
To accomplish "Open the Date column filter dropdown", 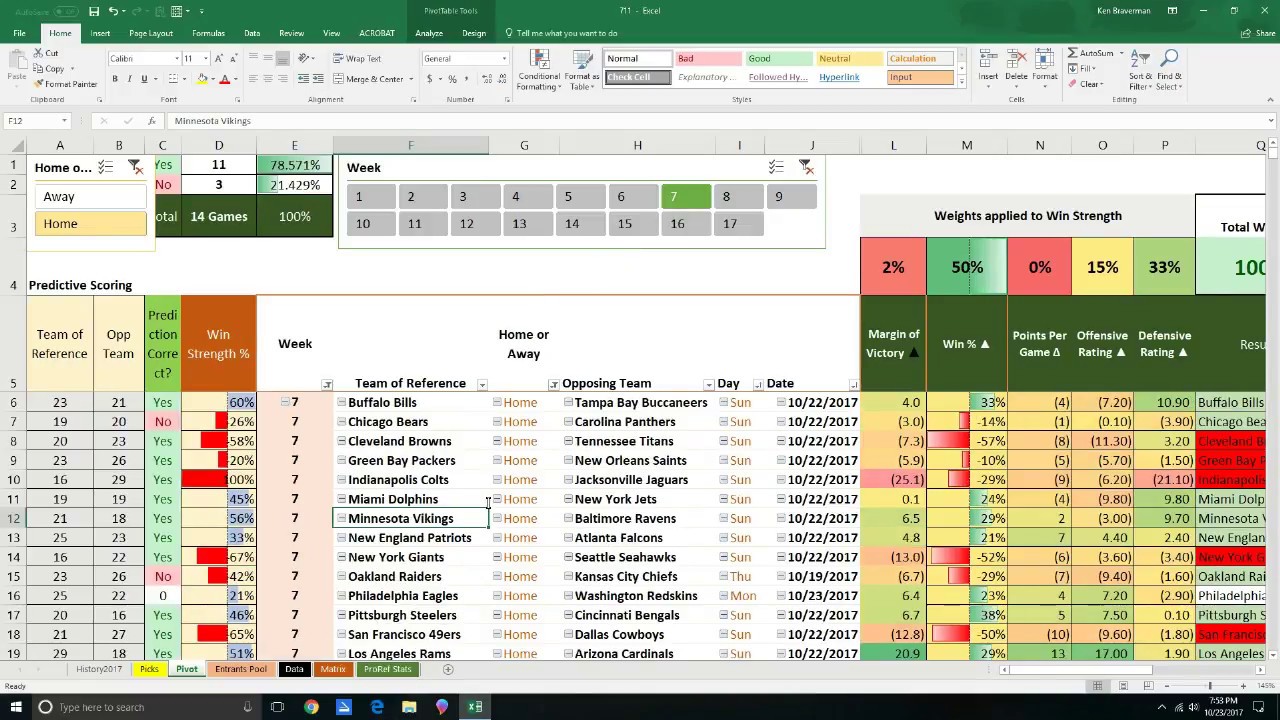I will [853, 385].
